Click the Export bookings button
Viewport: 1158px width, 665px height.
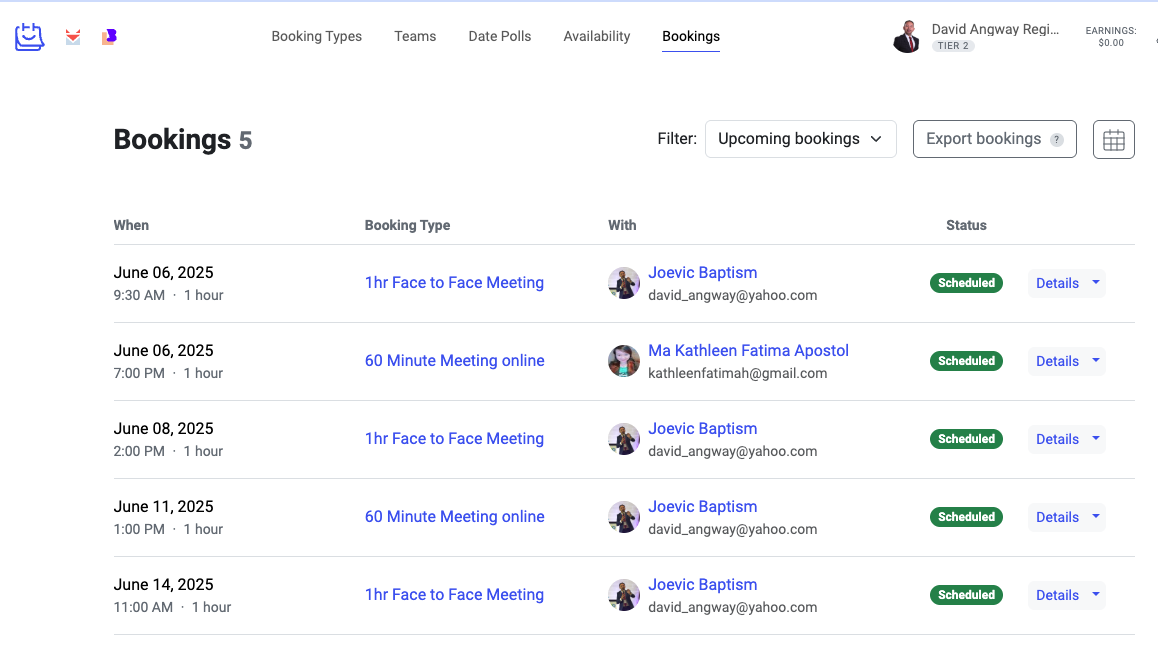pyautogui.click(x=983, y=139)
